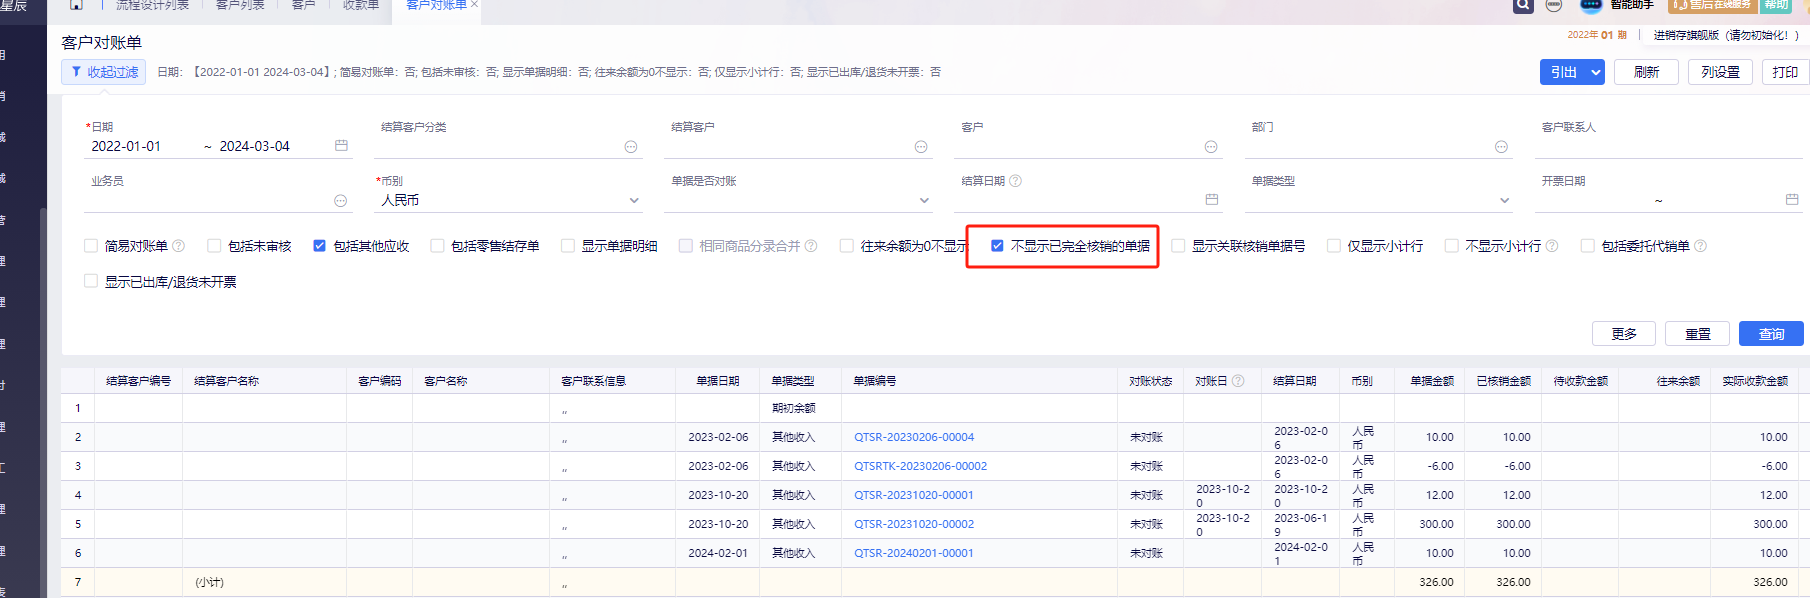The height and width of the screenshot is (598, 1810).
Task: Click end date field 2024-03-04
Action: tap(254, 146)
